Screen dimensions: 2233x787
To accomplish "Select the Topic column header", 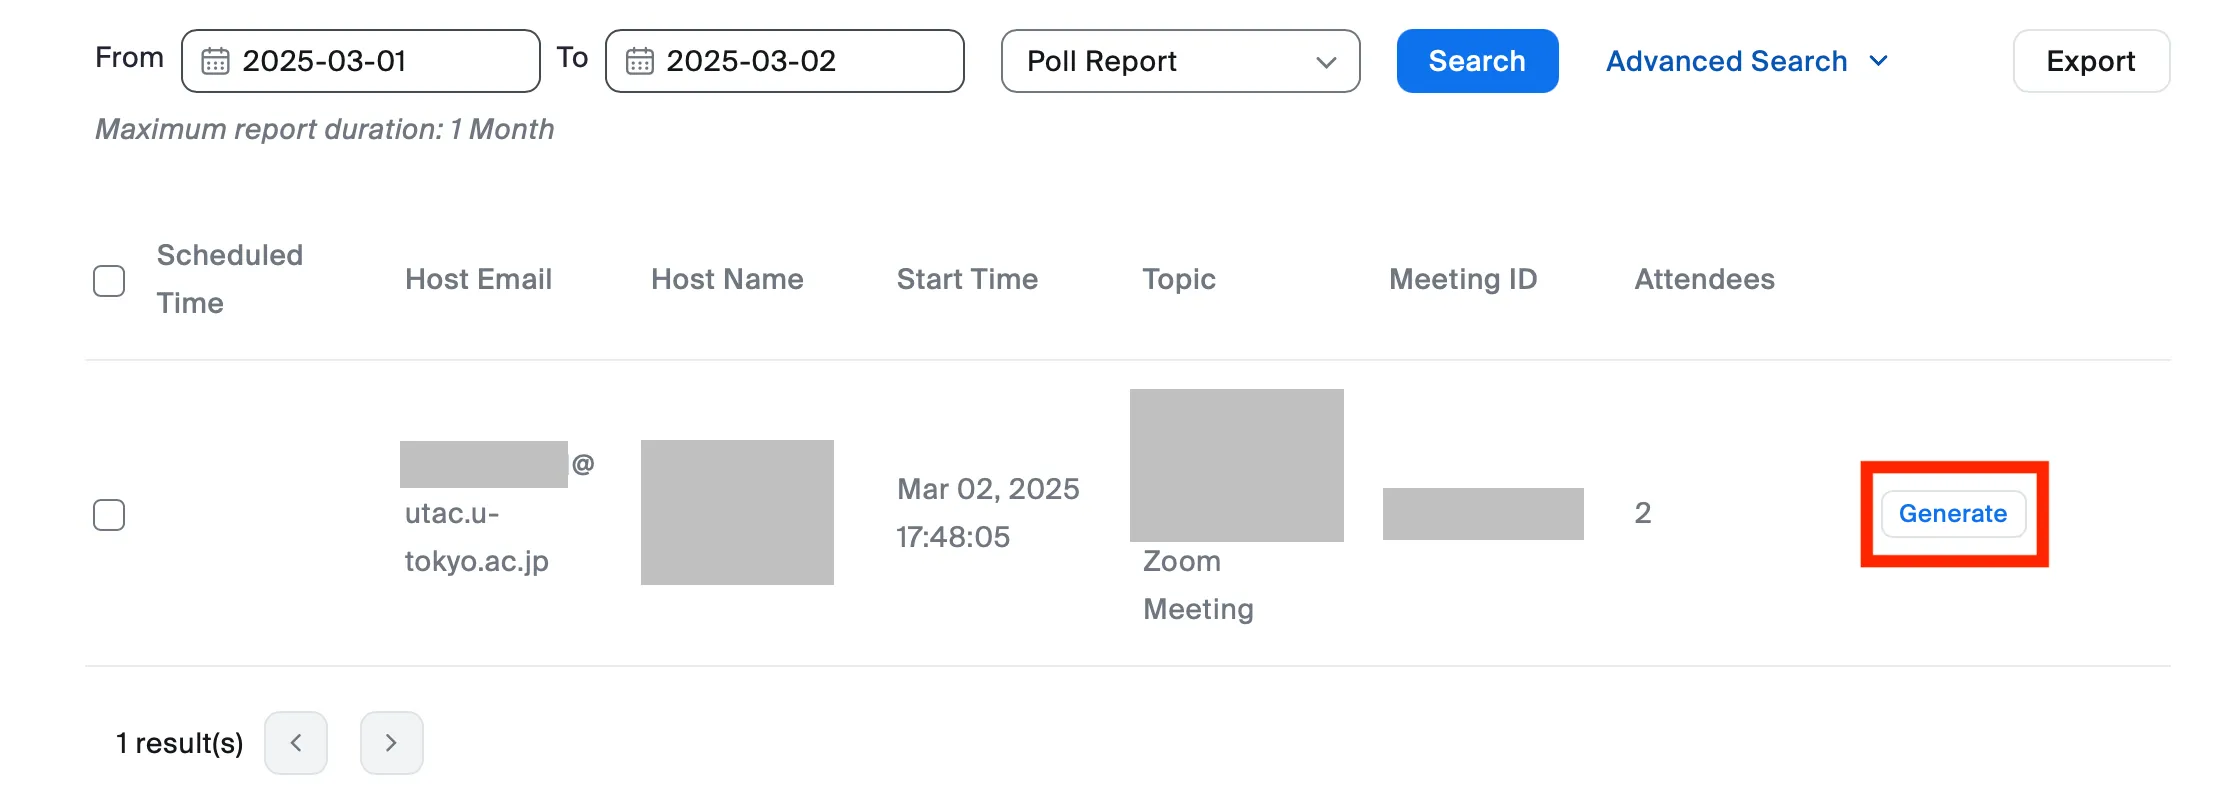I will [1178, 279].
